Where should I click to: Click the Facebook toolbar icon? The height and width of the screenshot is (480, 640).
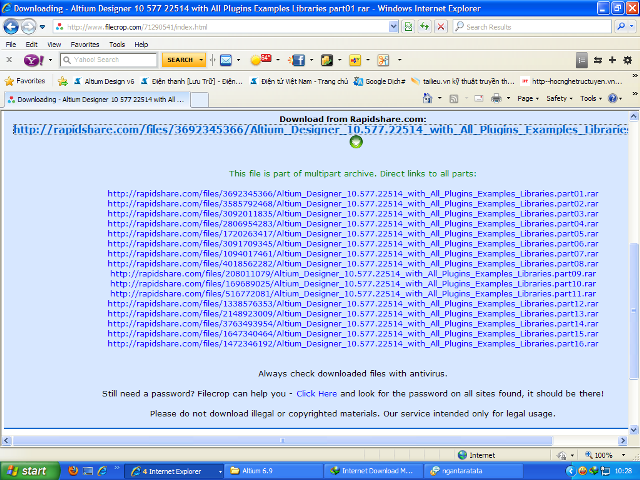pyautogui.click(x=297, y=60)
